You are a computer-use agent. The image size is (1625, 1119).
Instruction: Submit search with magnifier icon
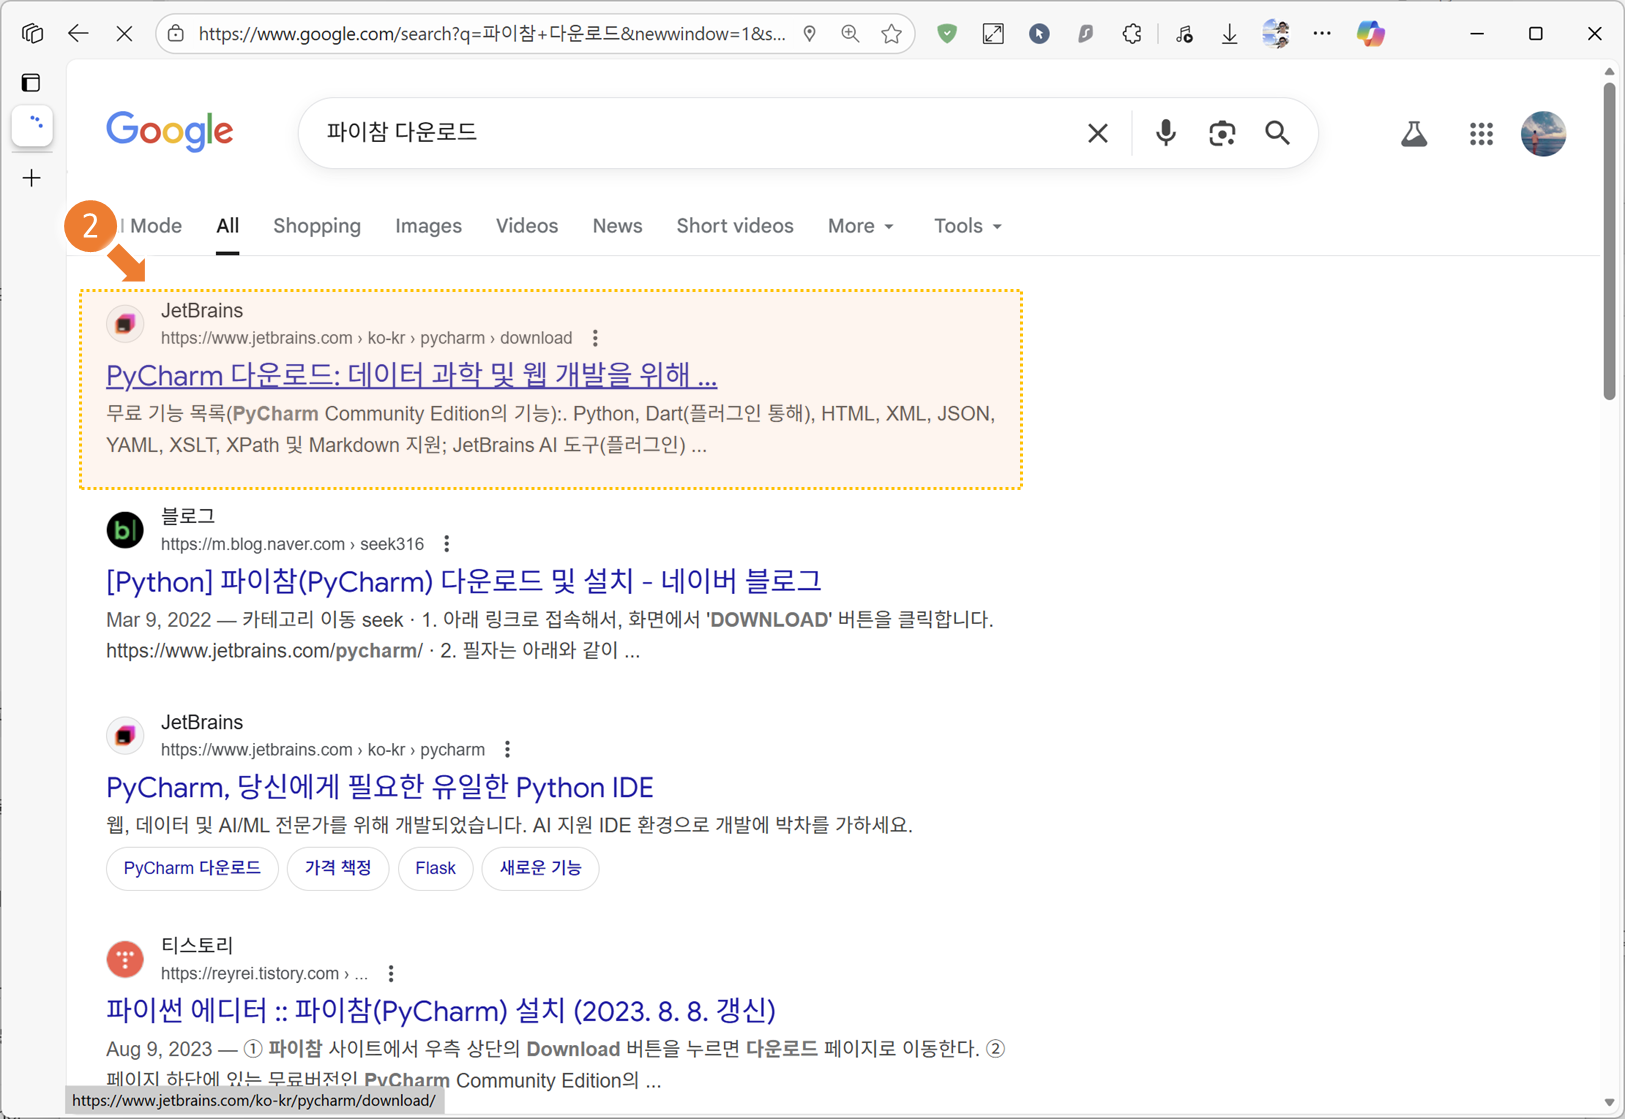click(x=1277, y=132)
